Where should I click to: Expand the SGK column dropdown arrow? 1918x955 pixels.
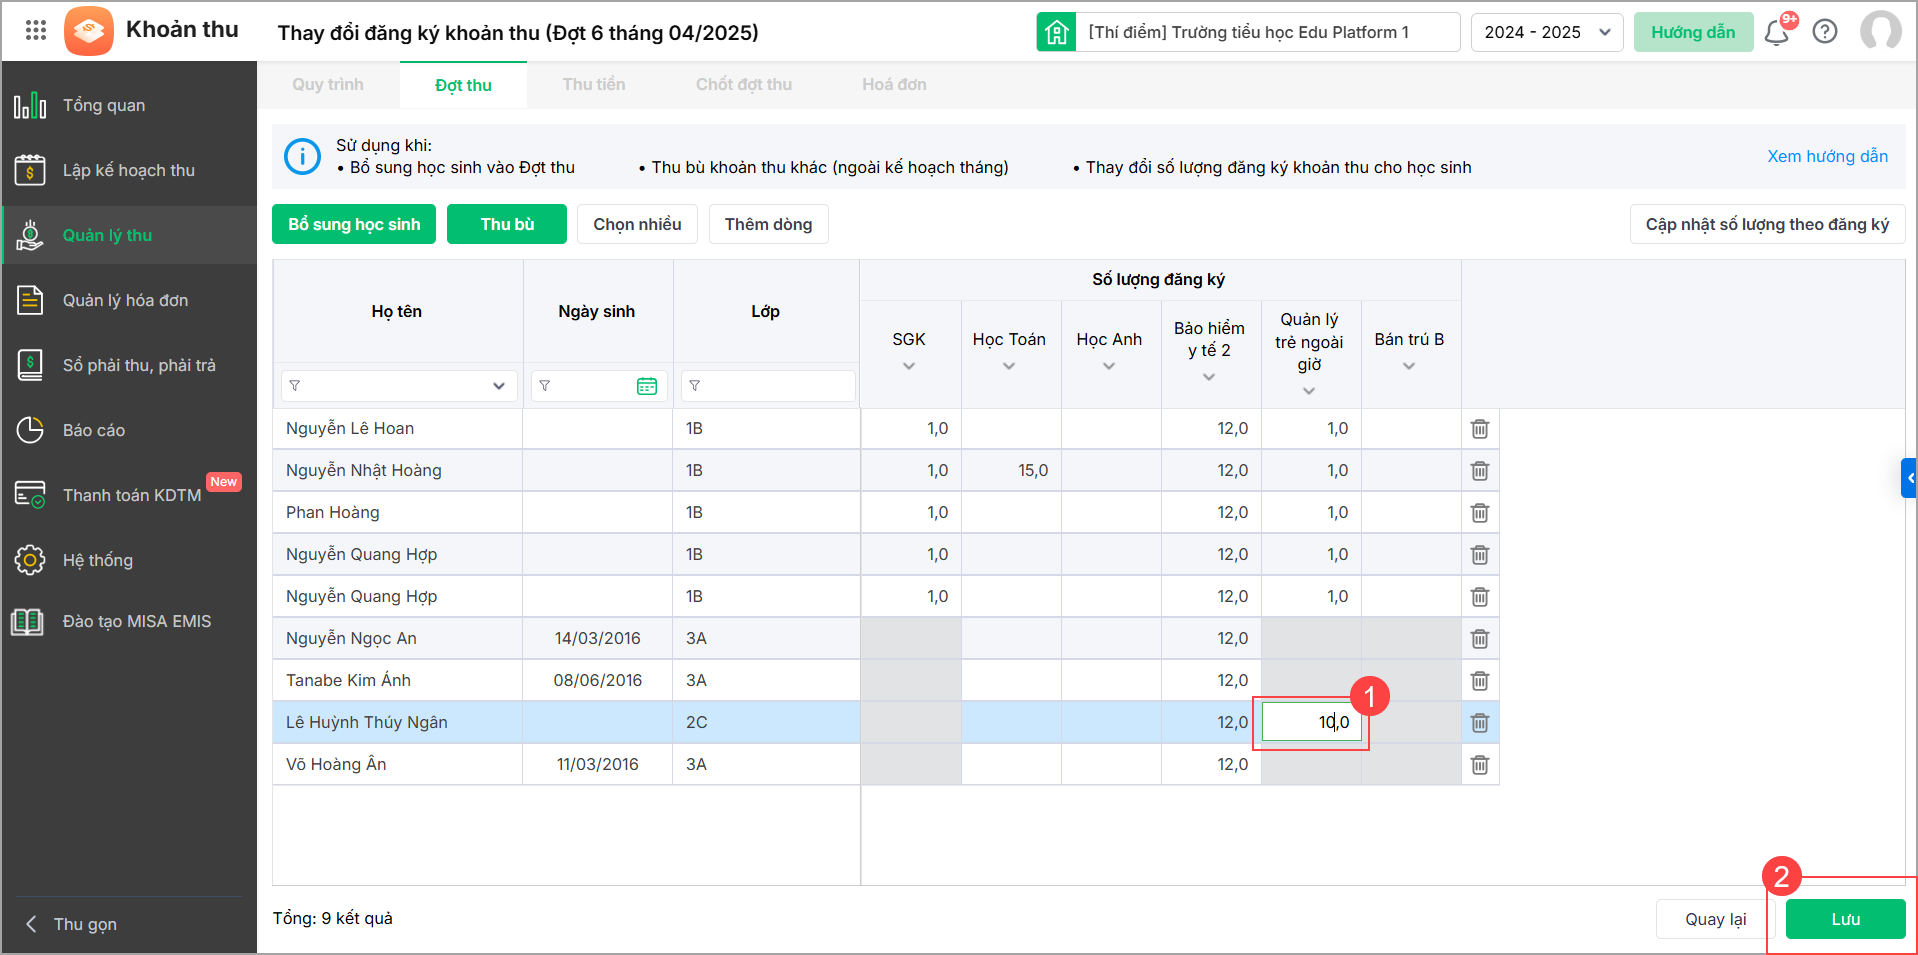click(909, 367)
